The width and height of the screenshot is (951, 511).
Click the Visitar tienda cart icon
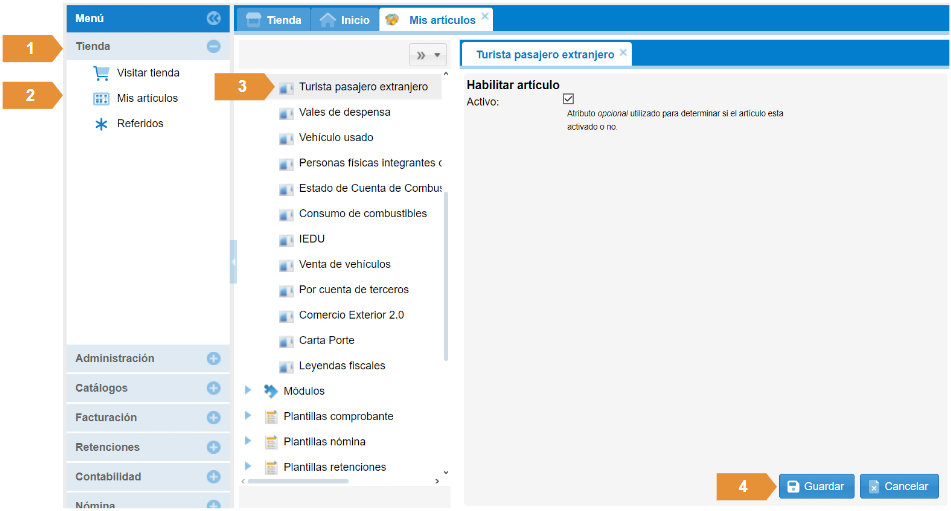click(101, 73)
